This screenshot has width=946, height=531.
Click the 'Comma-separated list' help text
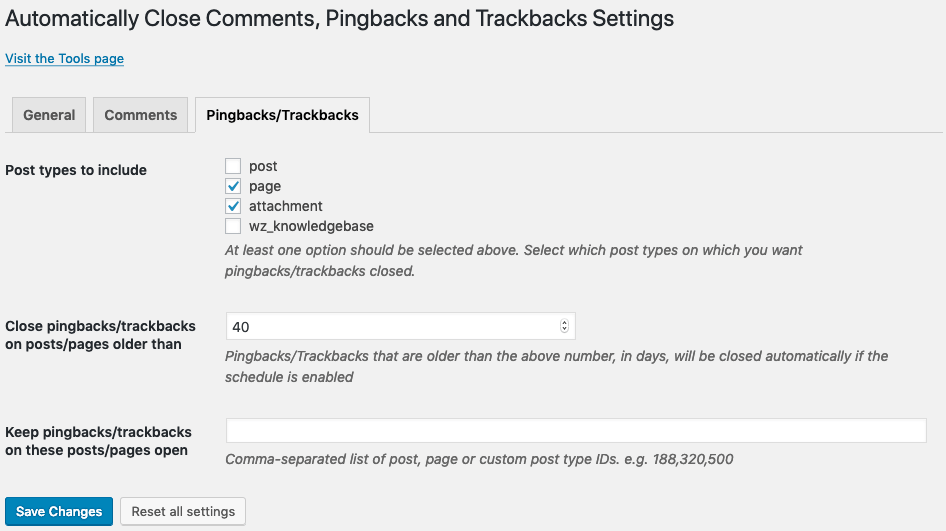[x=479, y=460]
